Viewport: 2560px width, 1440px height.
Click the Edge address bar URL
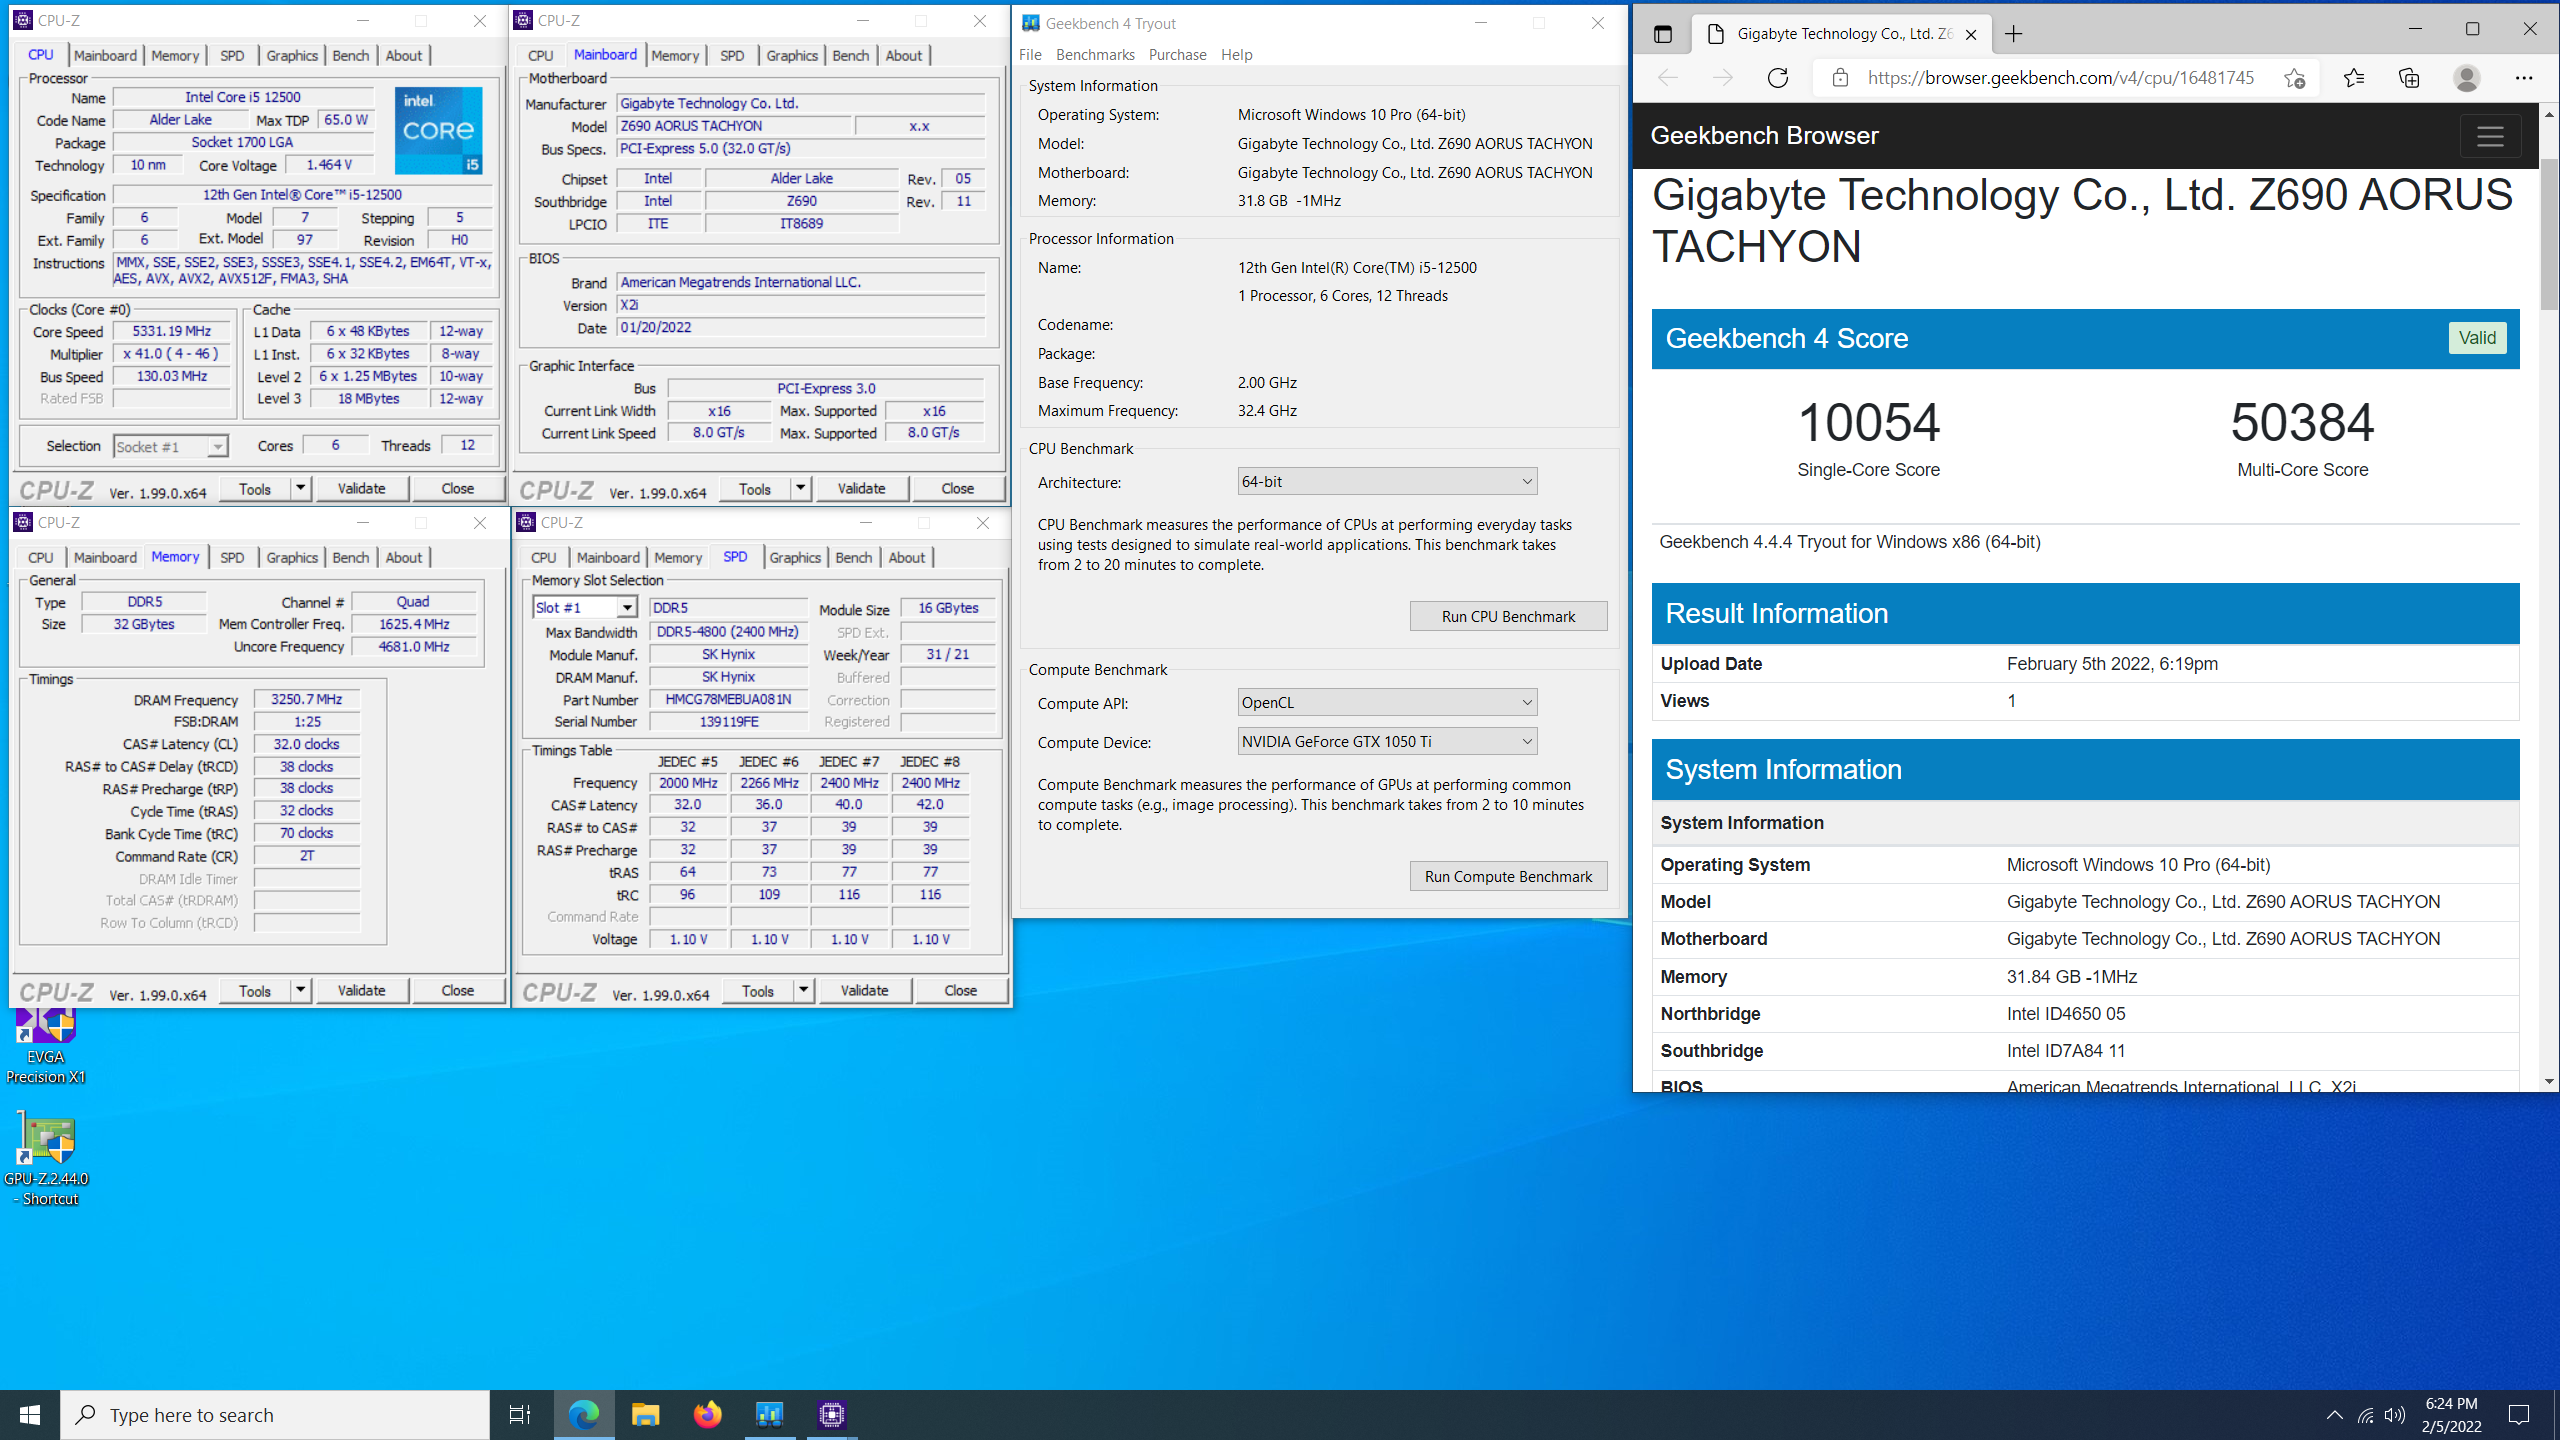coord(2060,78)
